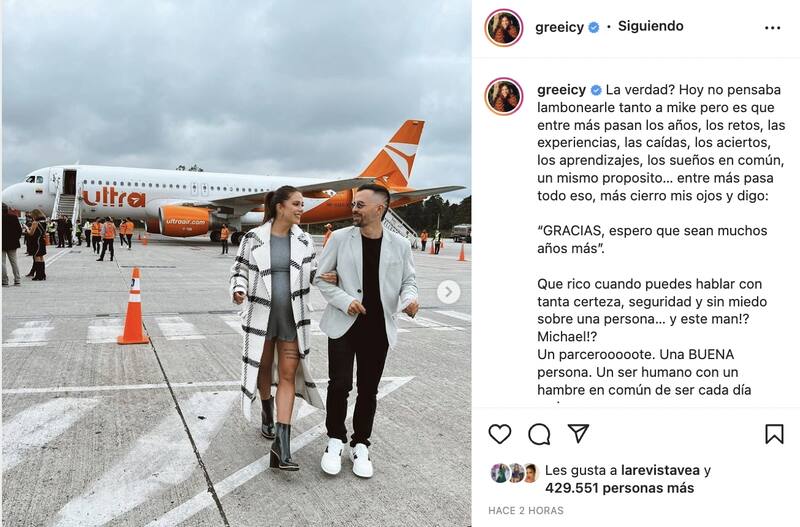View the 429.551 personas más likes list

[619, 488]
